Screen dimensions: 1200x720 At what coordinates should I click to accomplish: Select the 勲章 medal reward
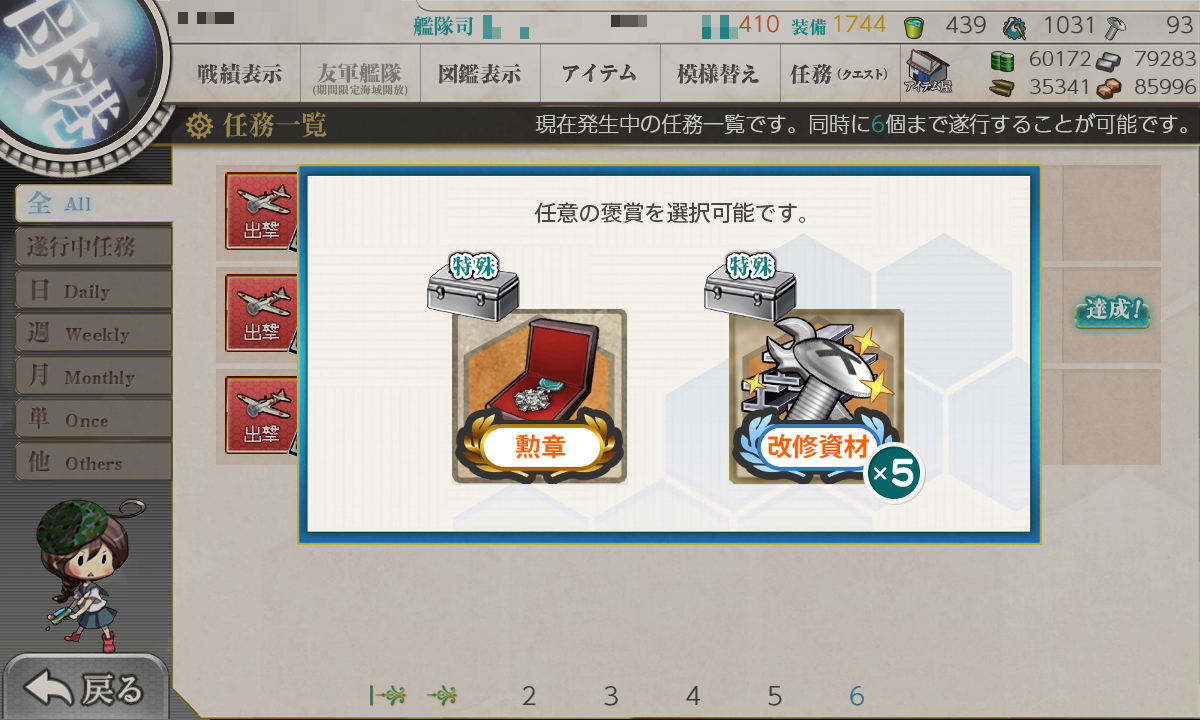click(540, 397)
